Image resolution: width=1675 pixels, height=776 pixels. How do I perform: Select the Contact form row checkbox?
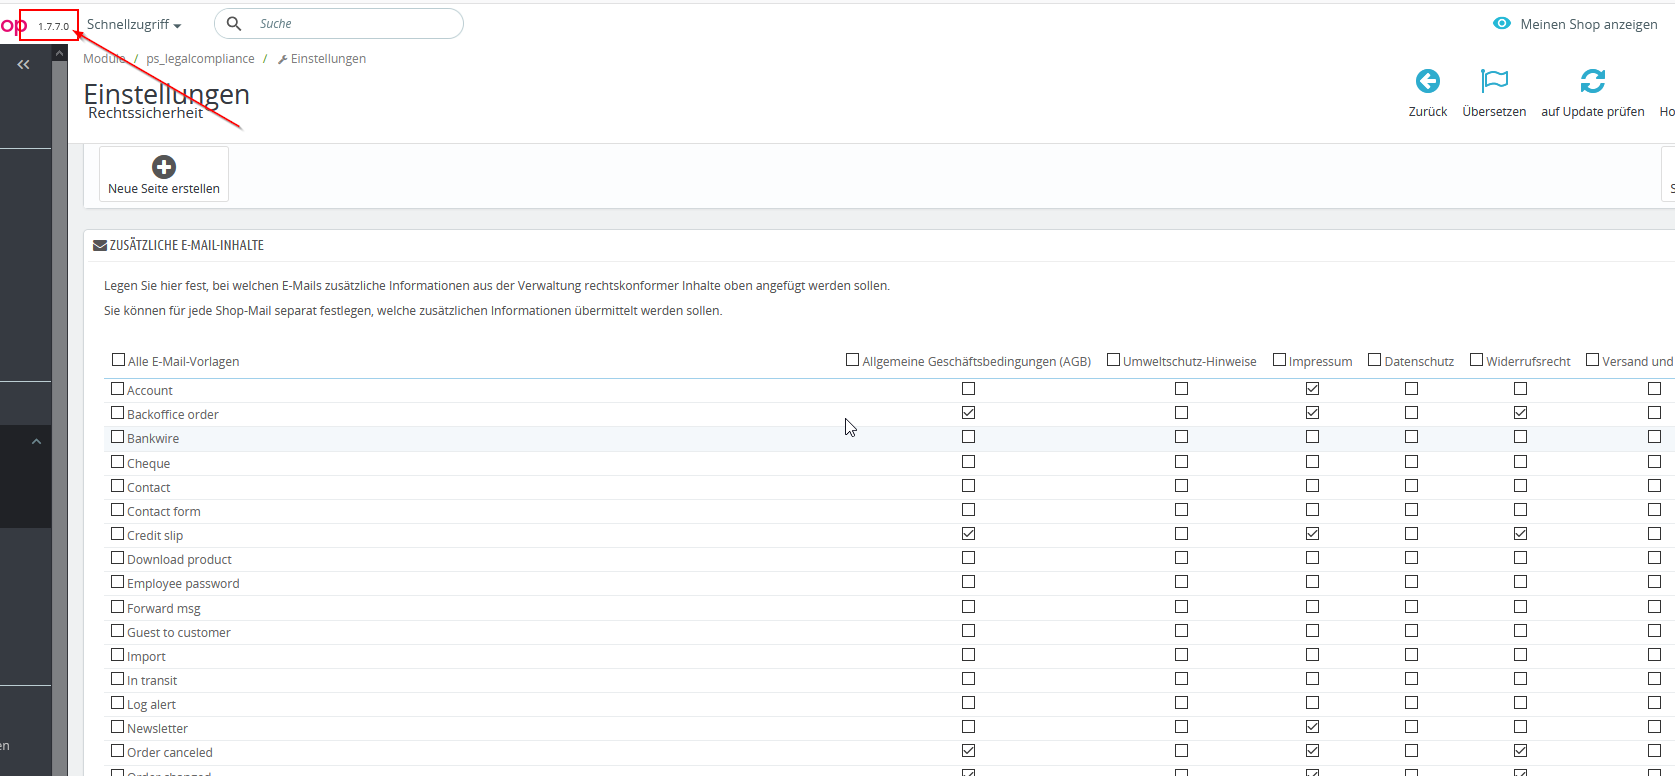[118, 510]
